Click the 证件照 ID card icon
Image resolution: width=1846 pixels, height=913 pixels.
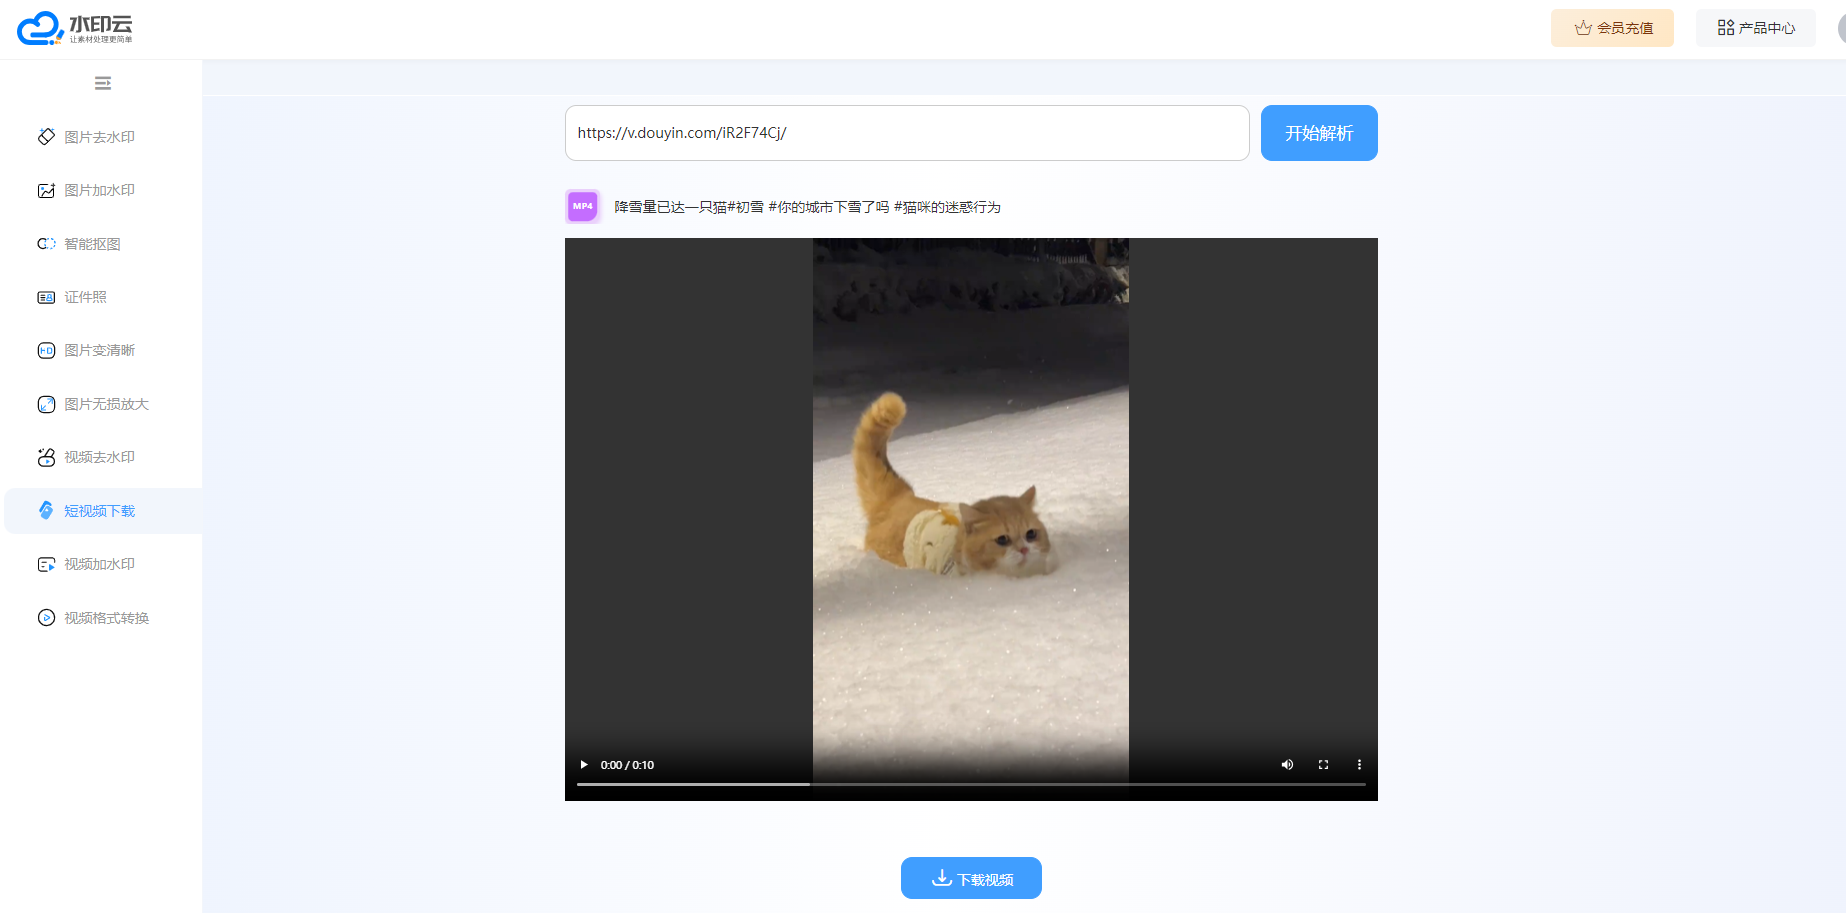(x=46, y=297)
